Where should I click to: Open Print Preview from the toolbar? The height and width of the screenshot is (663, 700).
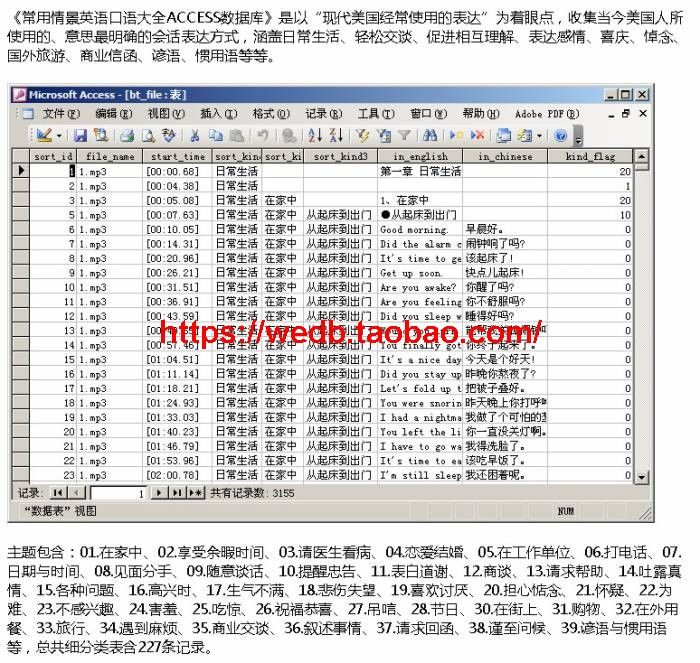[148, 135]
